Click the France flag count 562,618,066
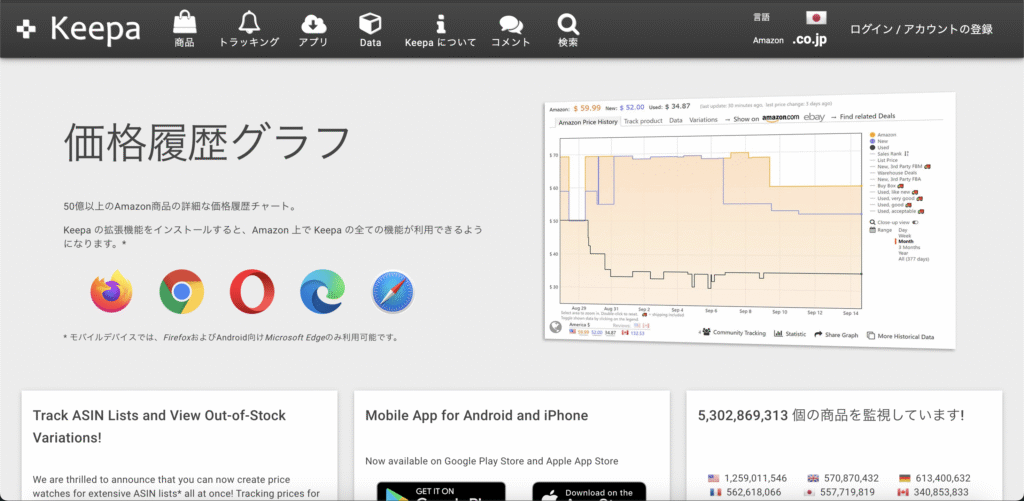This screenshot has width=1024, height=501. (x=744, y=493)
